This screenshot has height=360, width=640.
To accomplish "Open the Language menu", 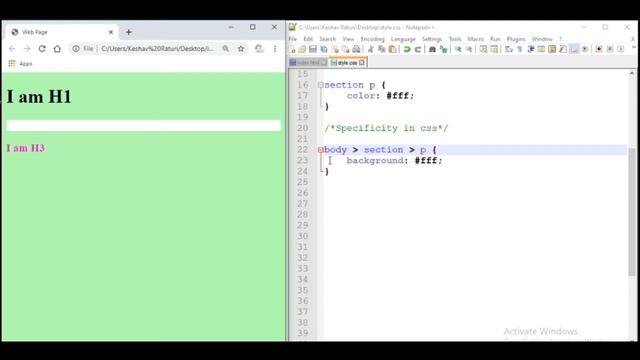I will point(403,39).
